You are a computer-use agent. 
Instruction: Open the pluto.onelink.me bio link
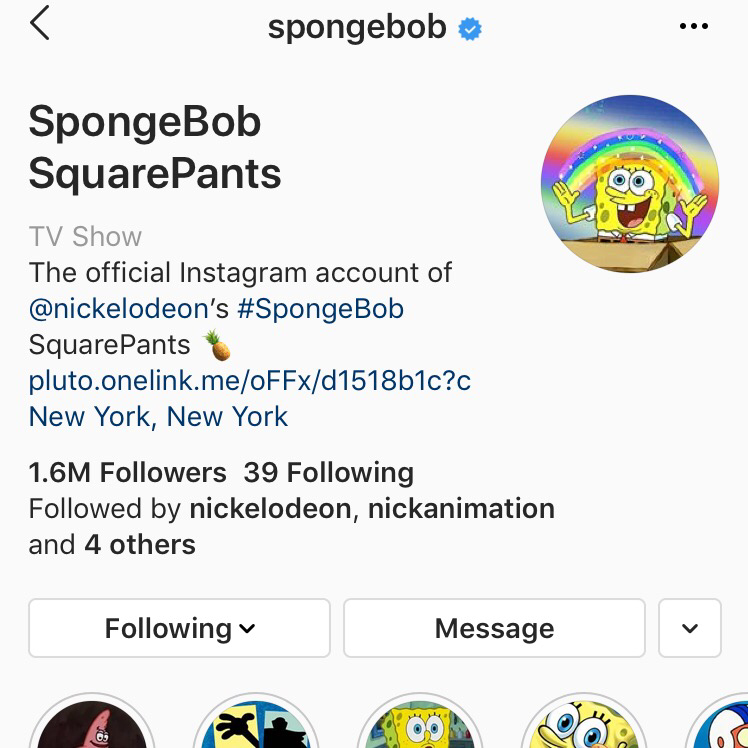coord(249,380)
